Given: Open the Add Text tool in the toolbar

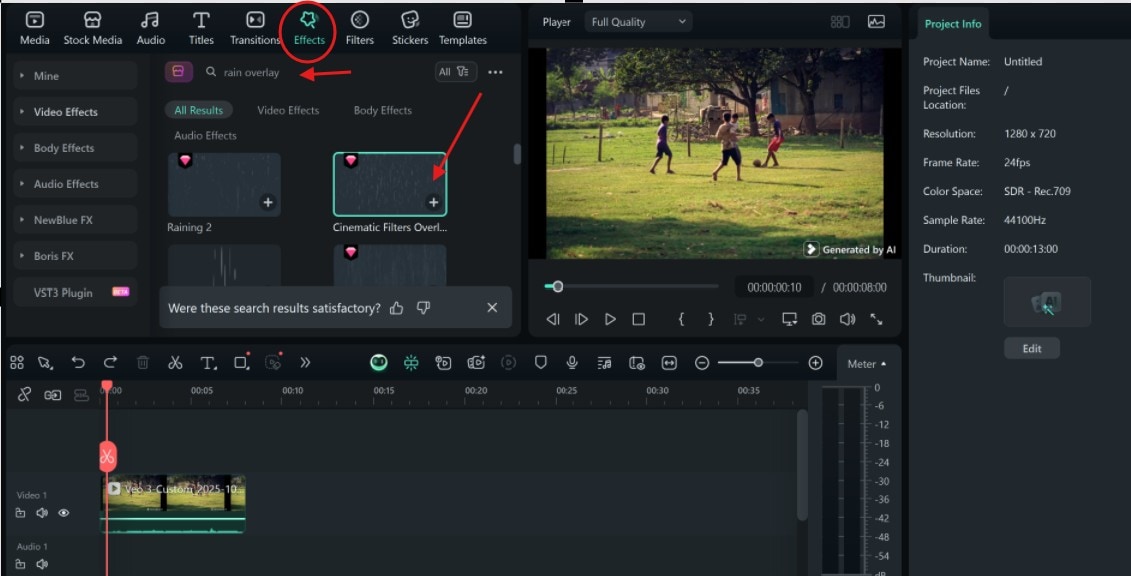Looking at the screenshot, I should (x=207, y=363).
